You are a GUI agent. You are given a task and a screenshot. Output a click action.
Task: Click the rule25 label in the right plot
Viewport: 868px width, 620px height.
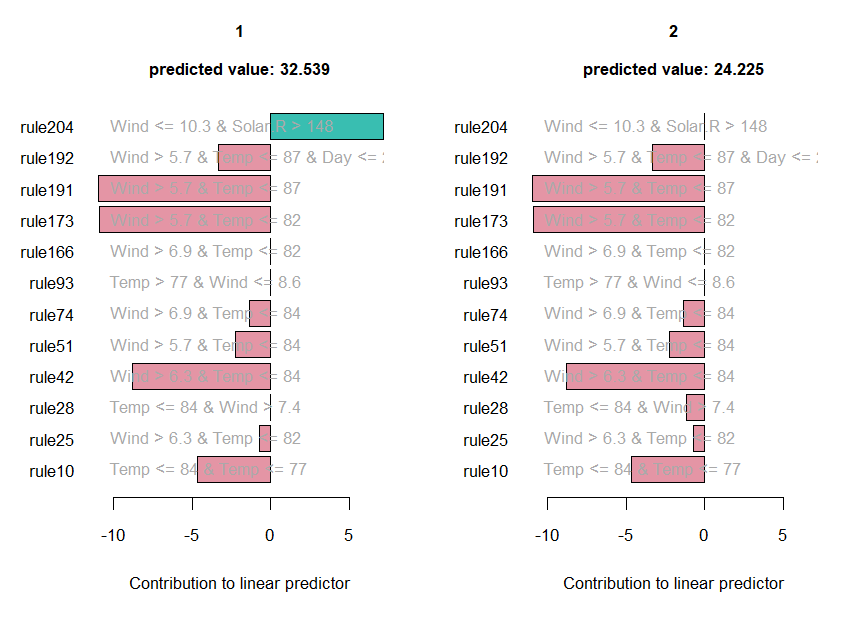click(x=485, y=440)
